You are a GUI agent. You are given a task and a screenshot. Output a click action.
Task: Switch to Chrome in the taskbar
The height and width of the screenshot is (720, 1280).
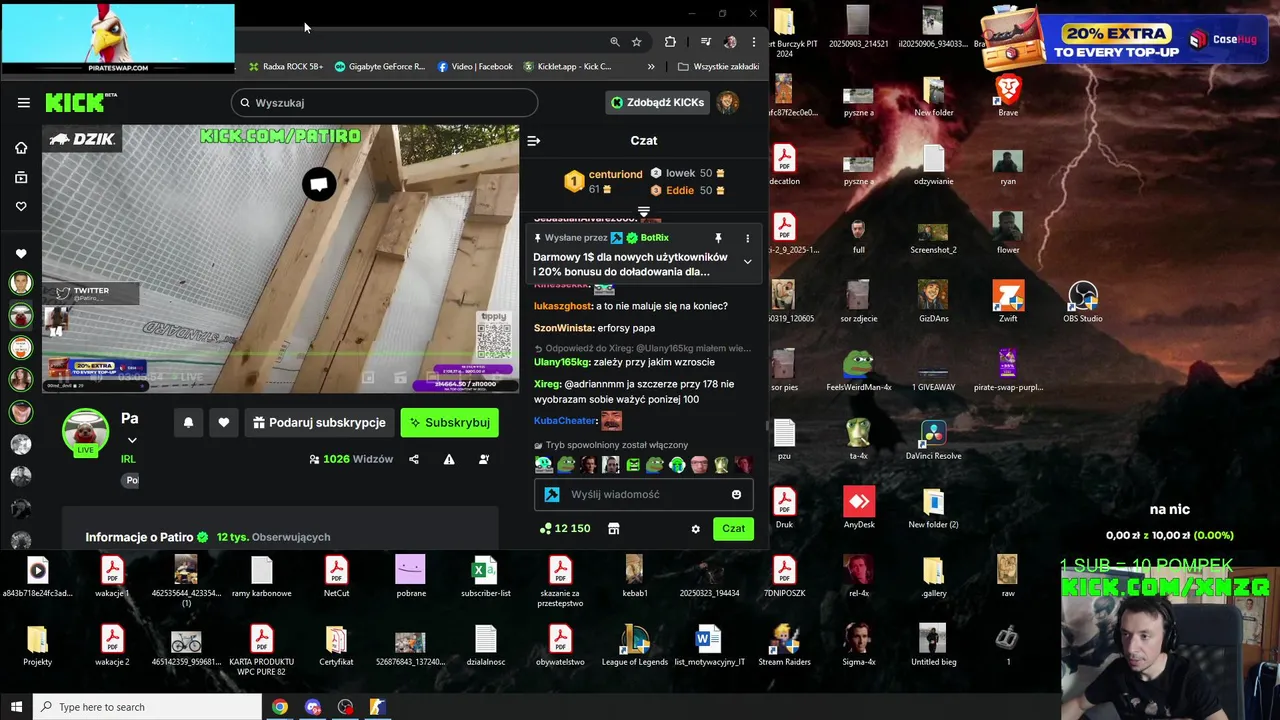280,707
